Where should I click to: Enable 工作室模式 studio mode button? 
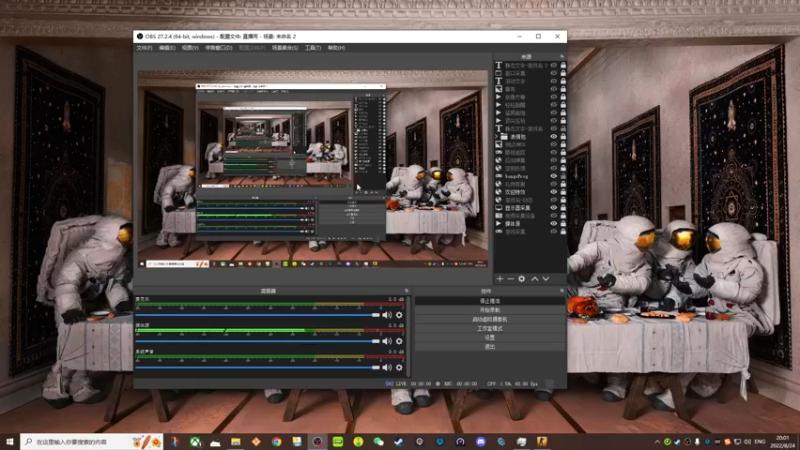coord(490,329)
